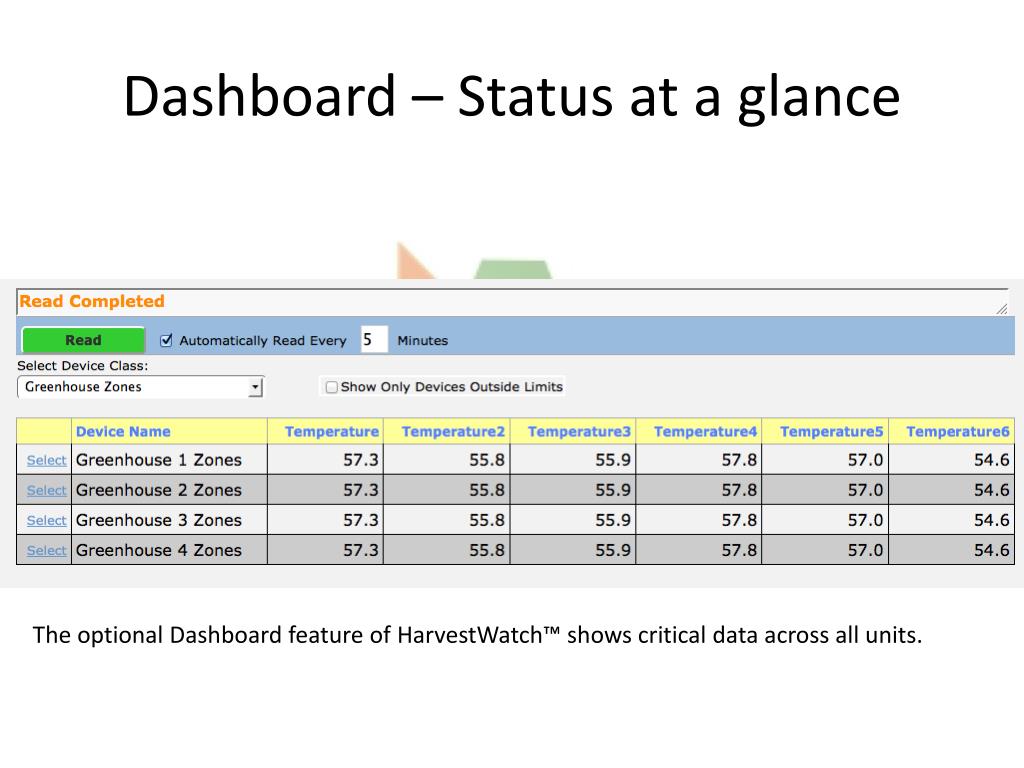Select the Greenhouse 1 Zones row link

pos(46,460)
